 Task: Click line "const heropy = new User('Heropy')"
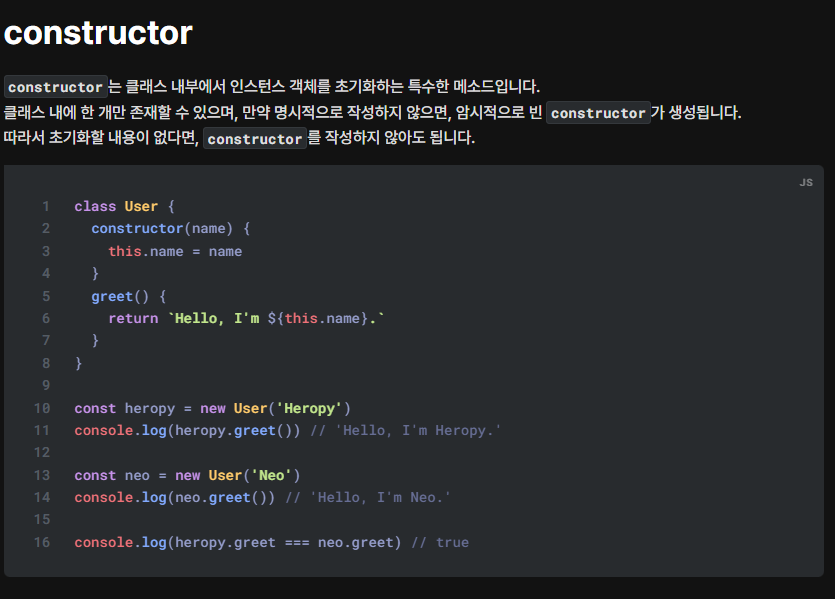[x=213, y=408]
